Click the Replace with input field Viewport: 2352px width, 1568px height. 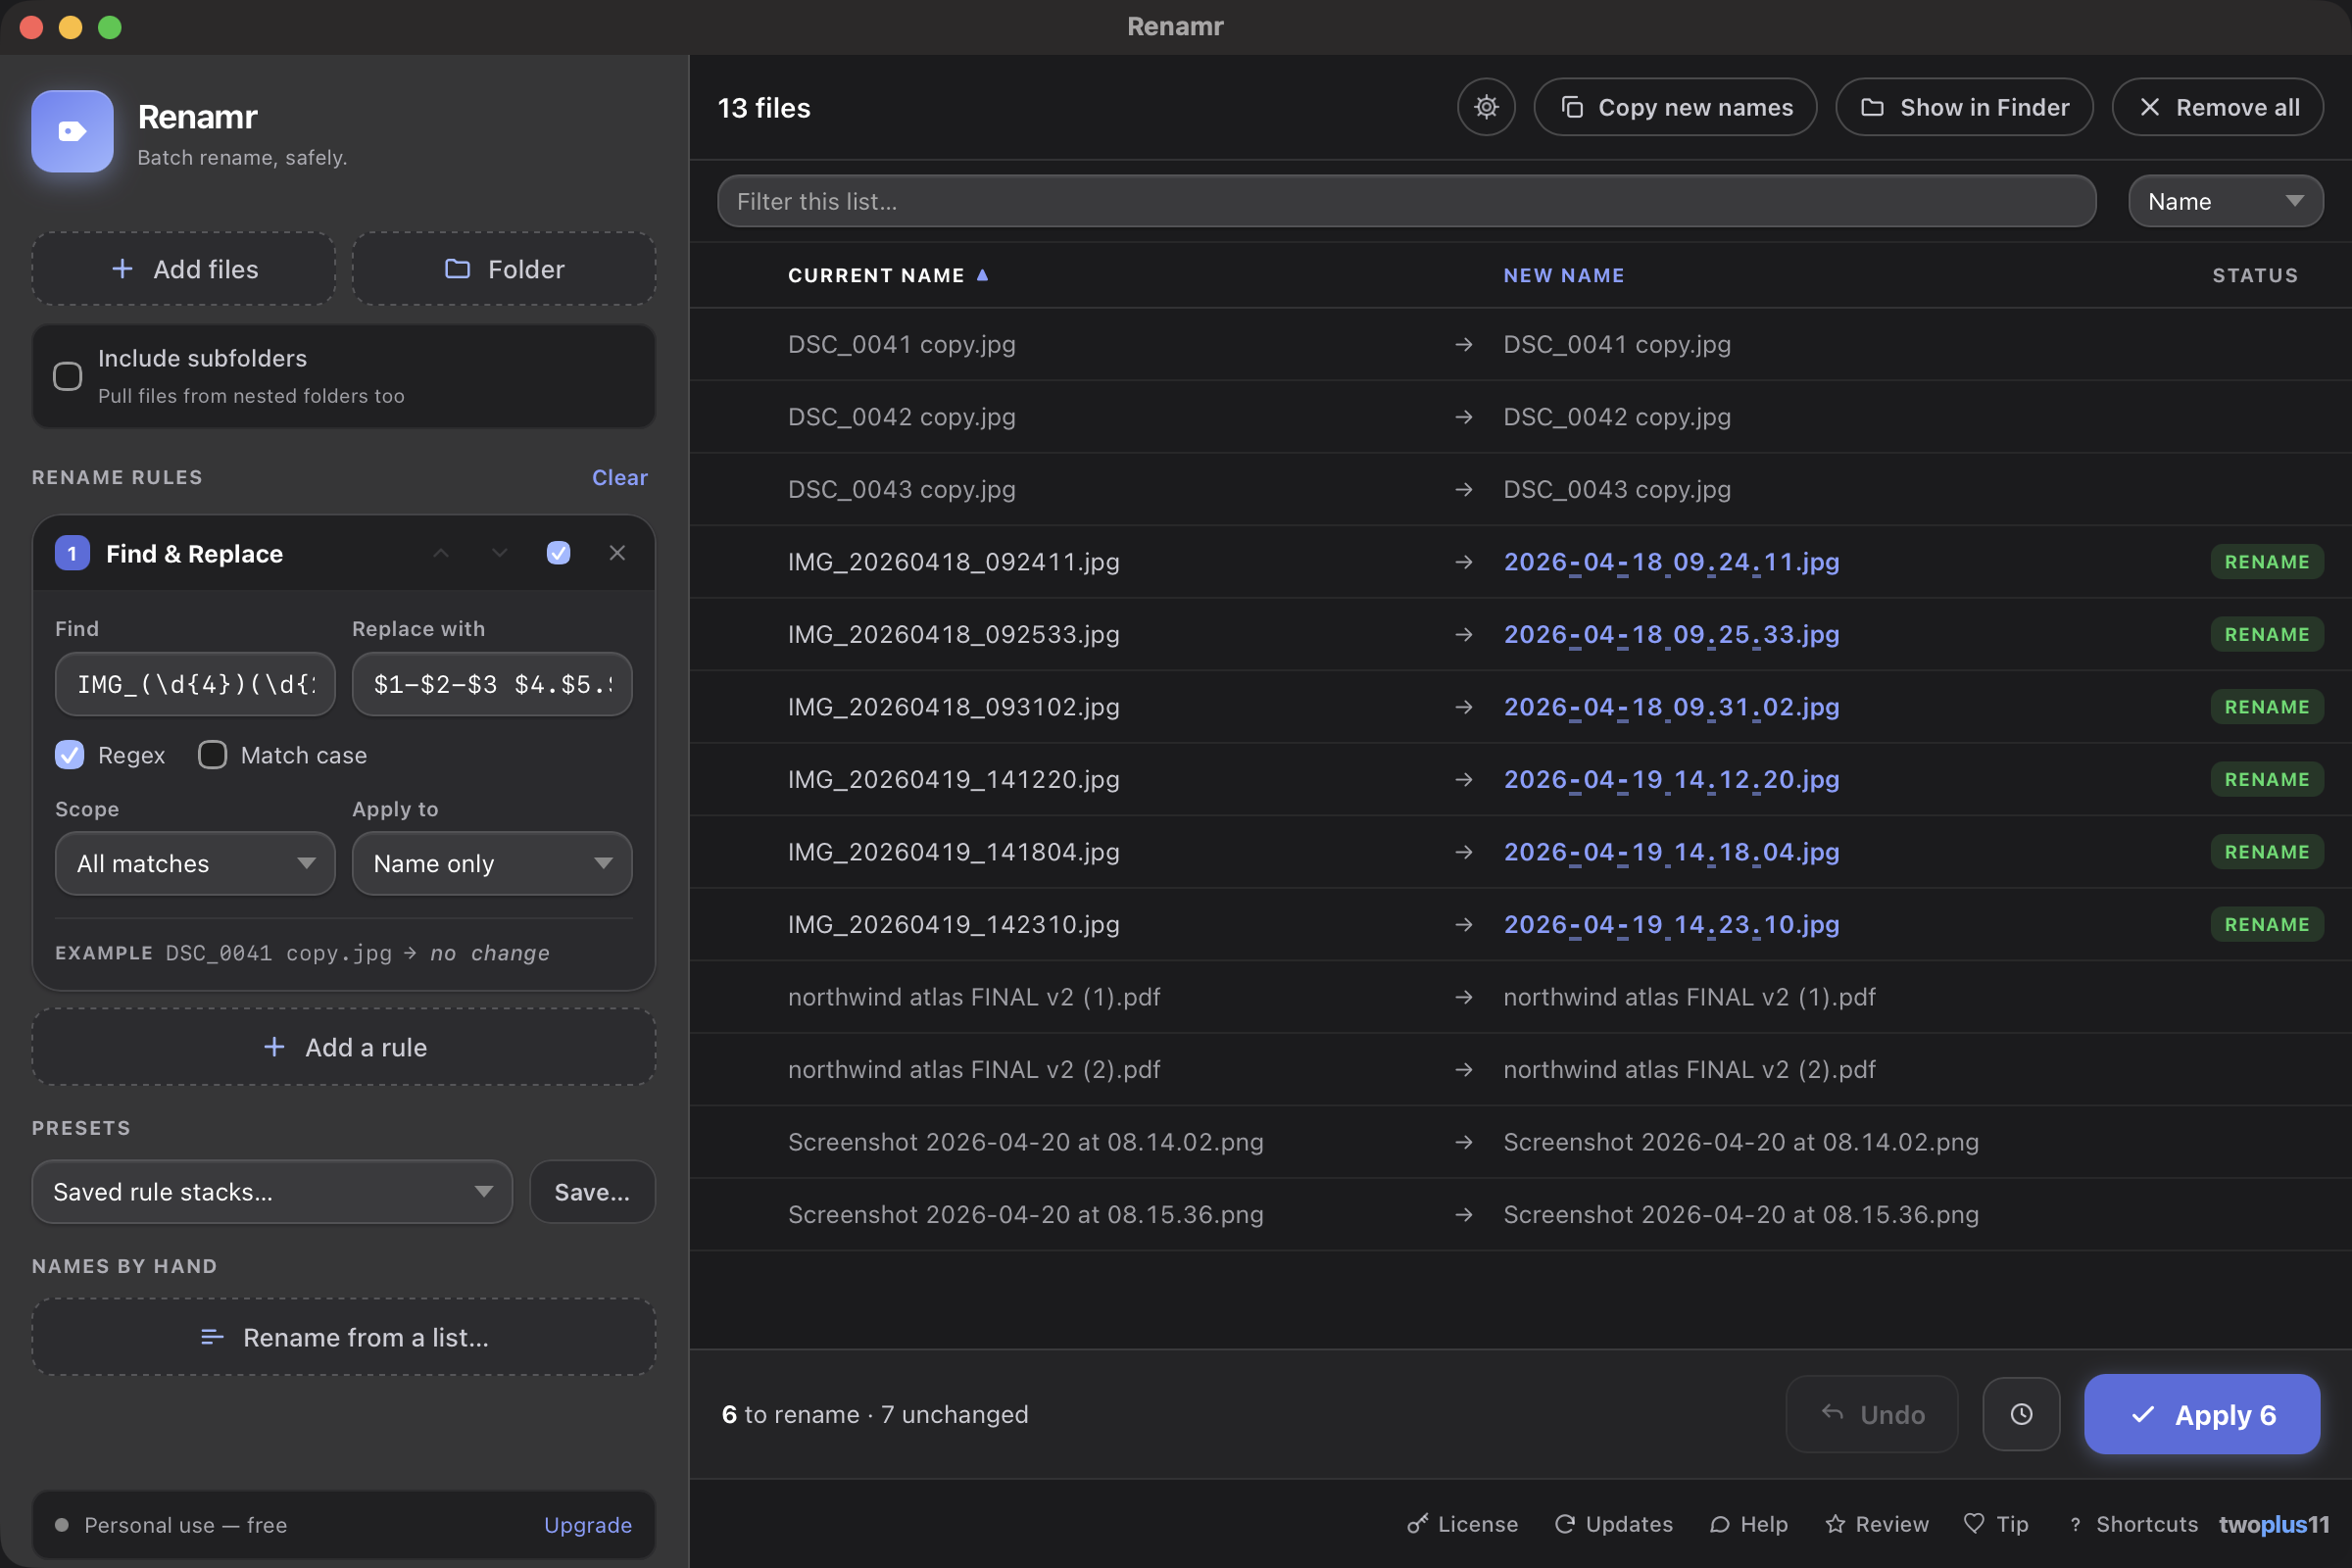[492, 684]
